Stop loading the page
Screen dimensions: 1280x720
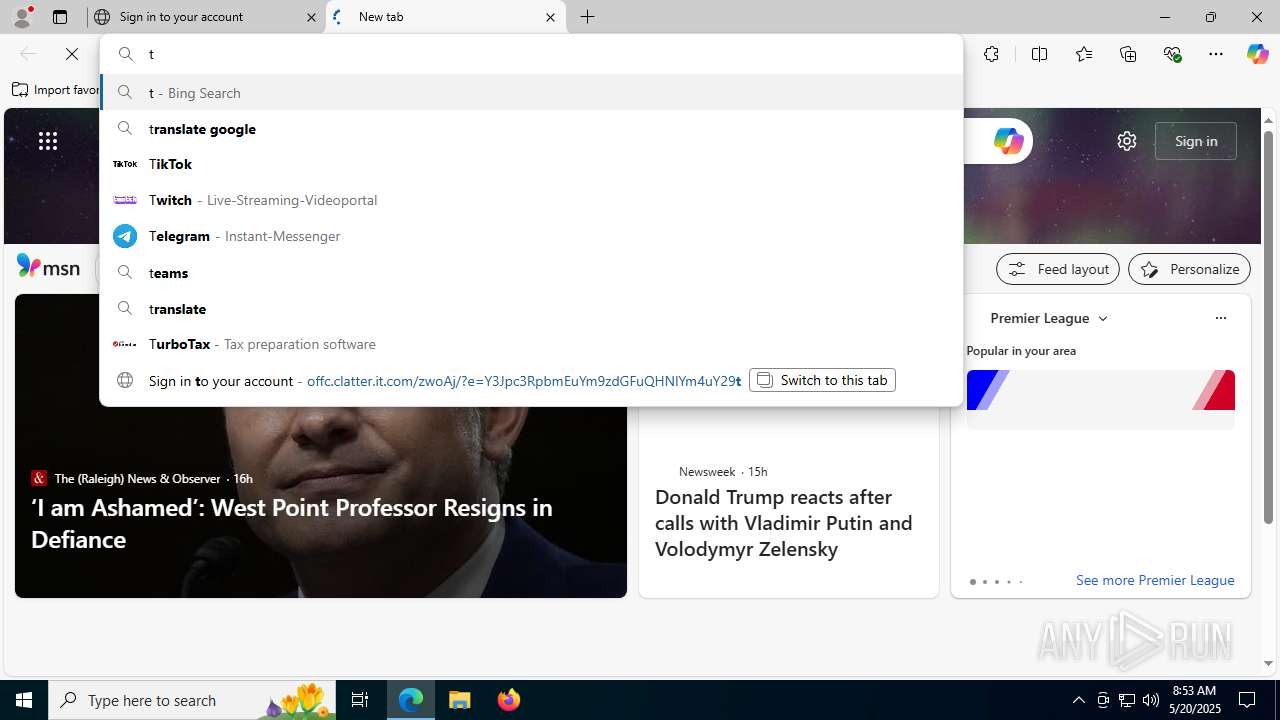point(72,54)
